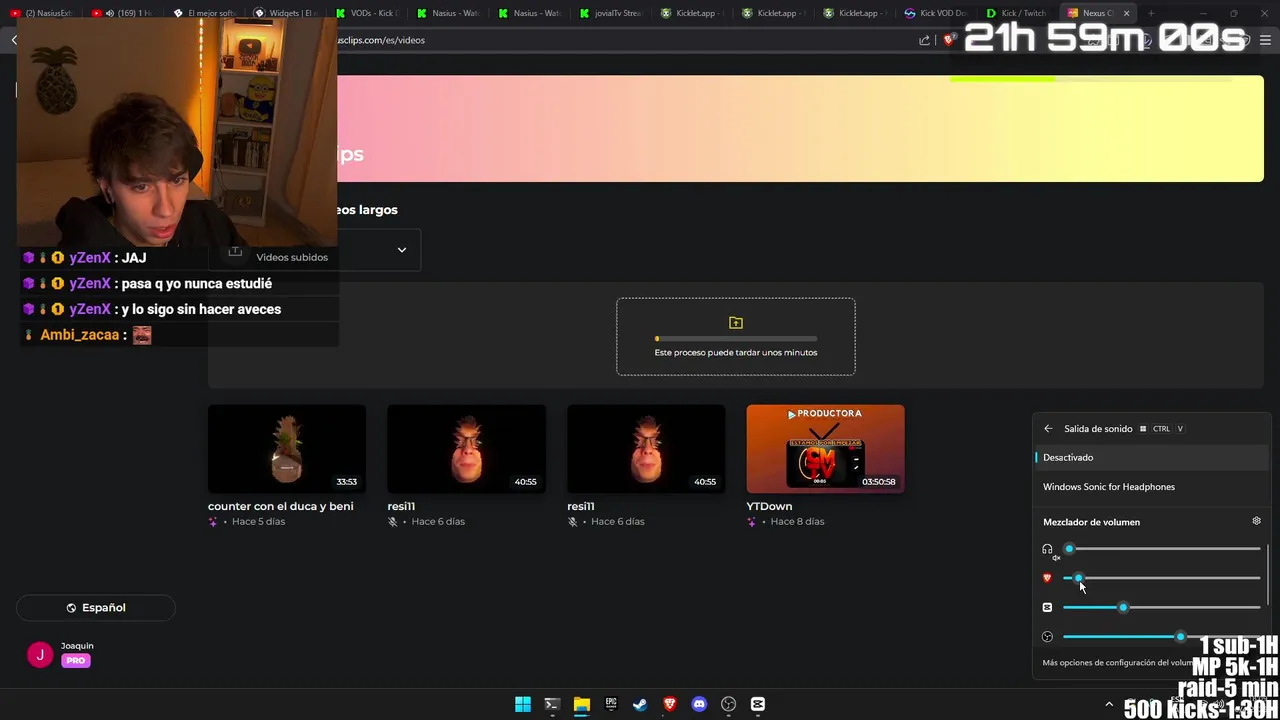Open CapCut from the taskbar
Viewport: 1280px width, 720px height.
758,704
